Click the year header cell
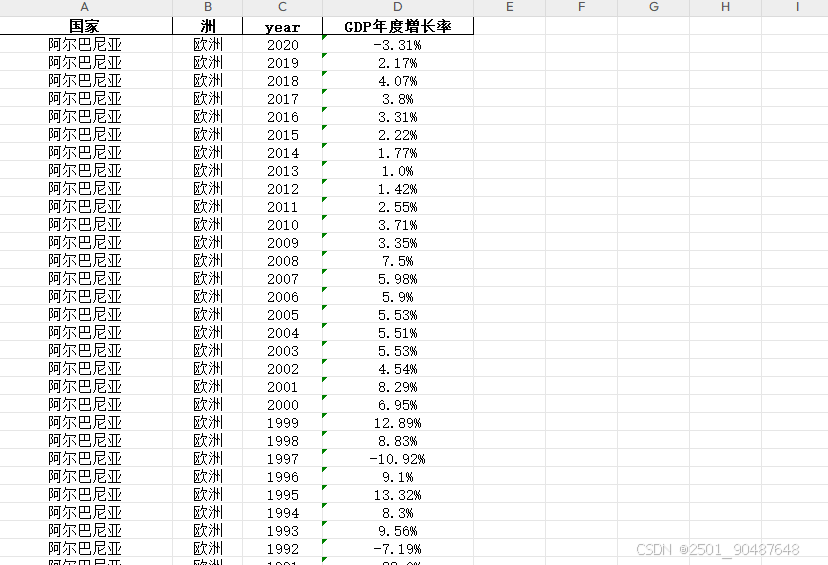 (x=283, y=26)
